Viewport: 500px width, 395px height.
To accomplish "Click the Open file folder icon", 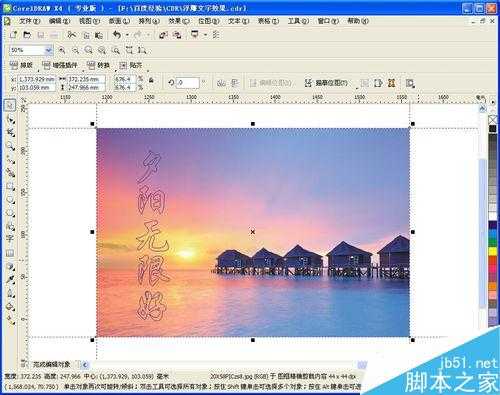I will click(27, 35).
